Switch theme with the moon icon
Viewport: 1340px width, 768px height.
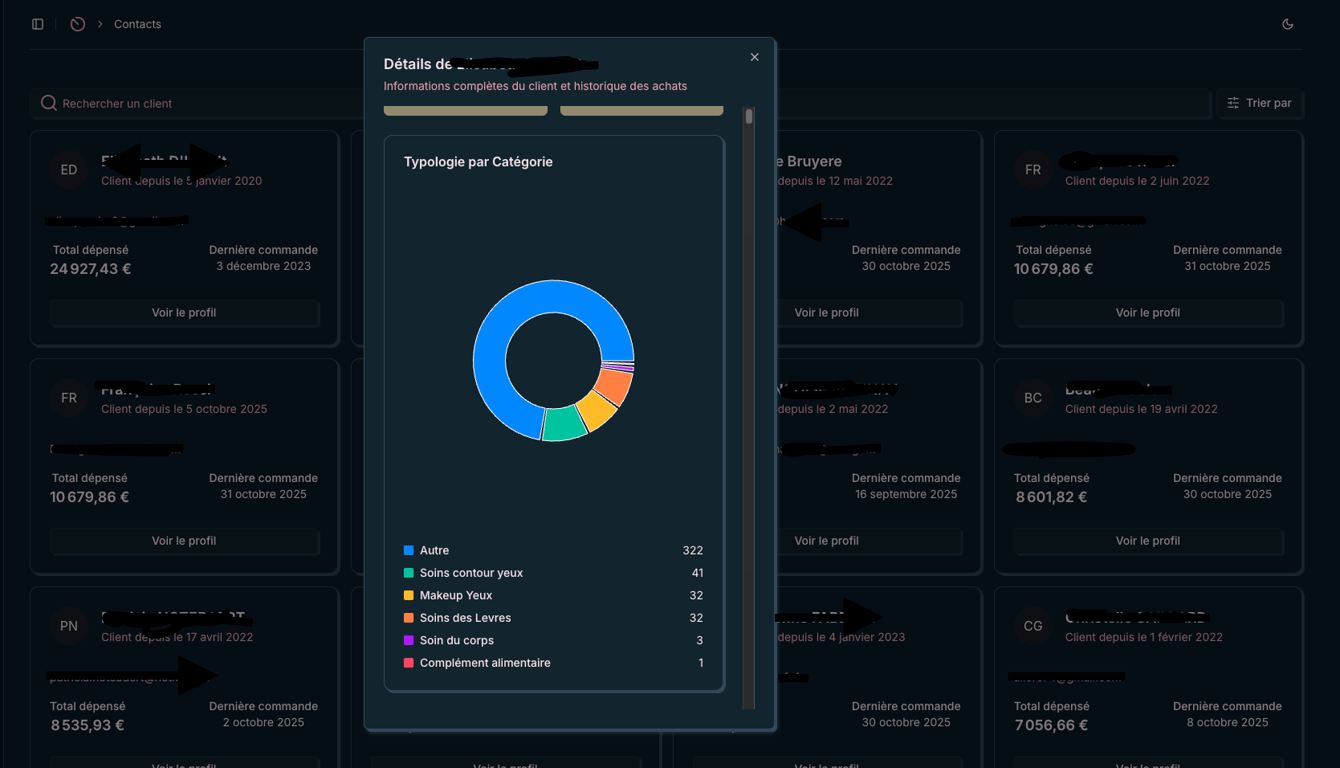pos(1288,24)
